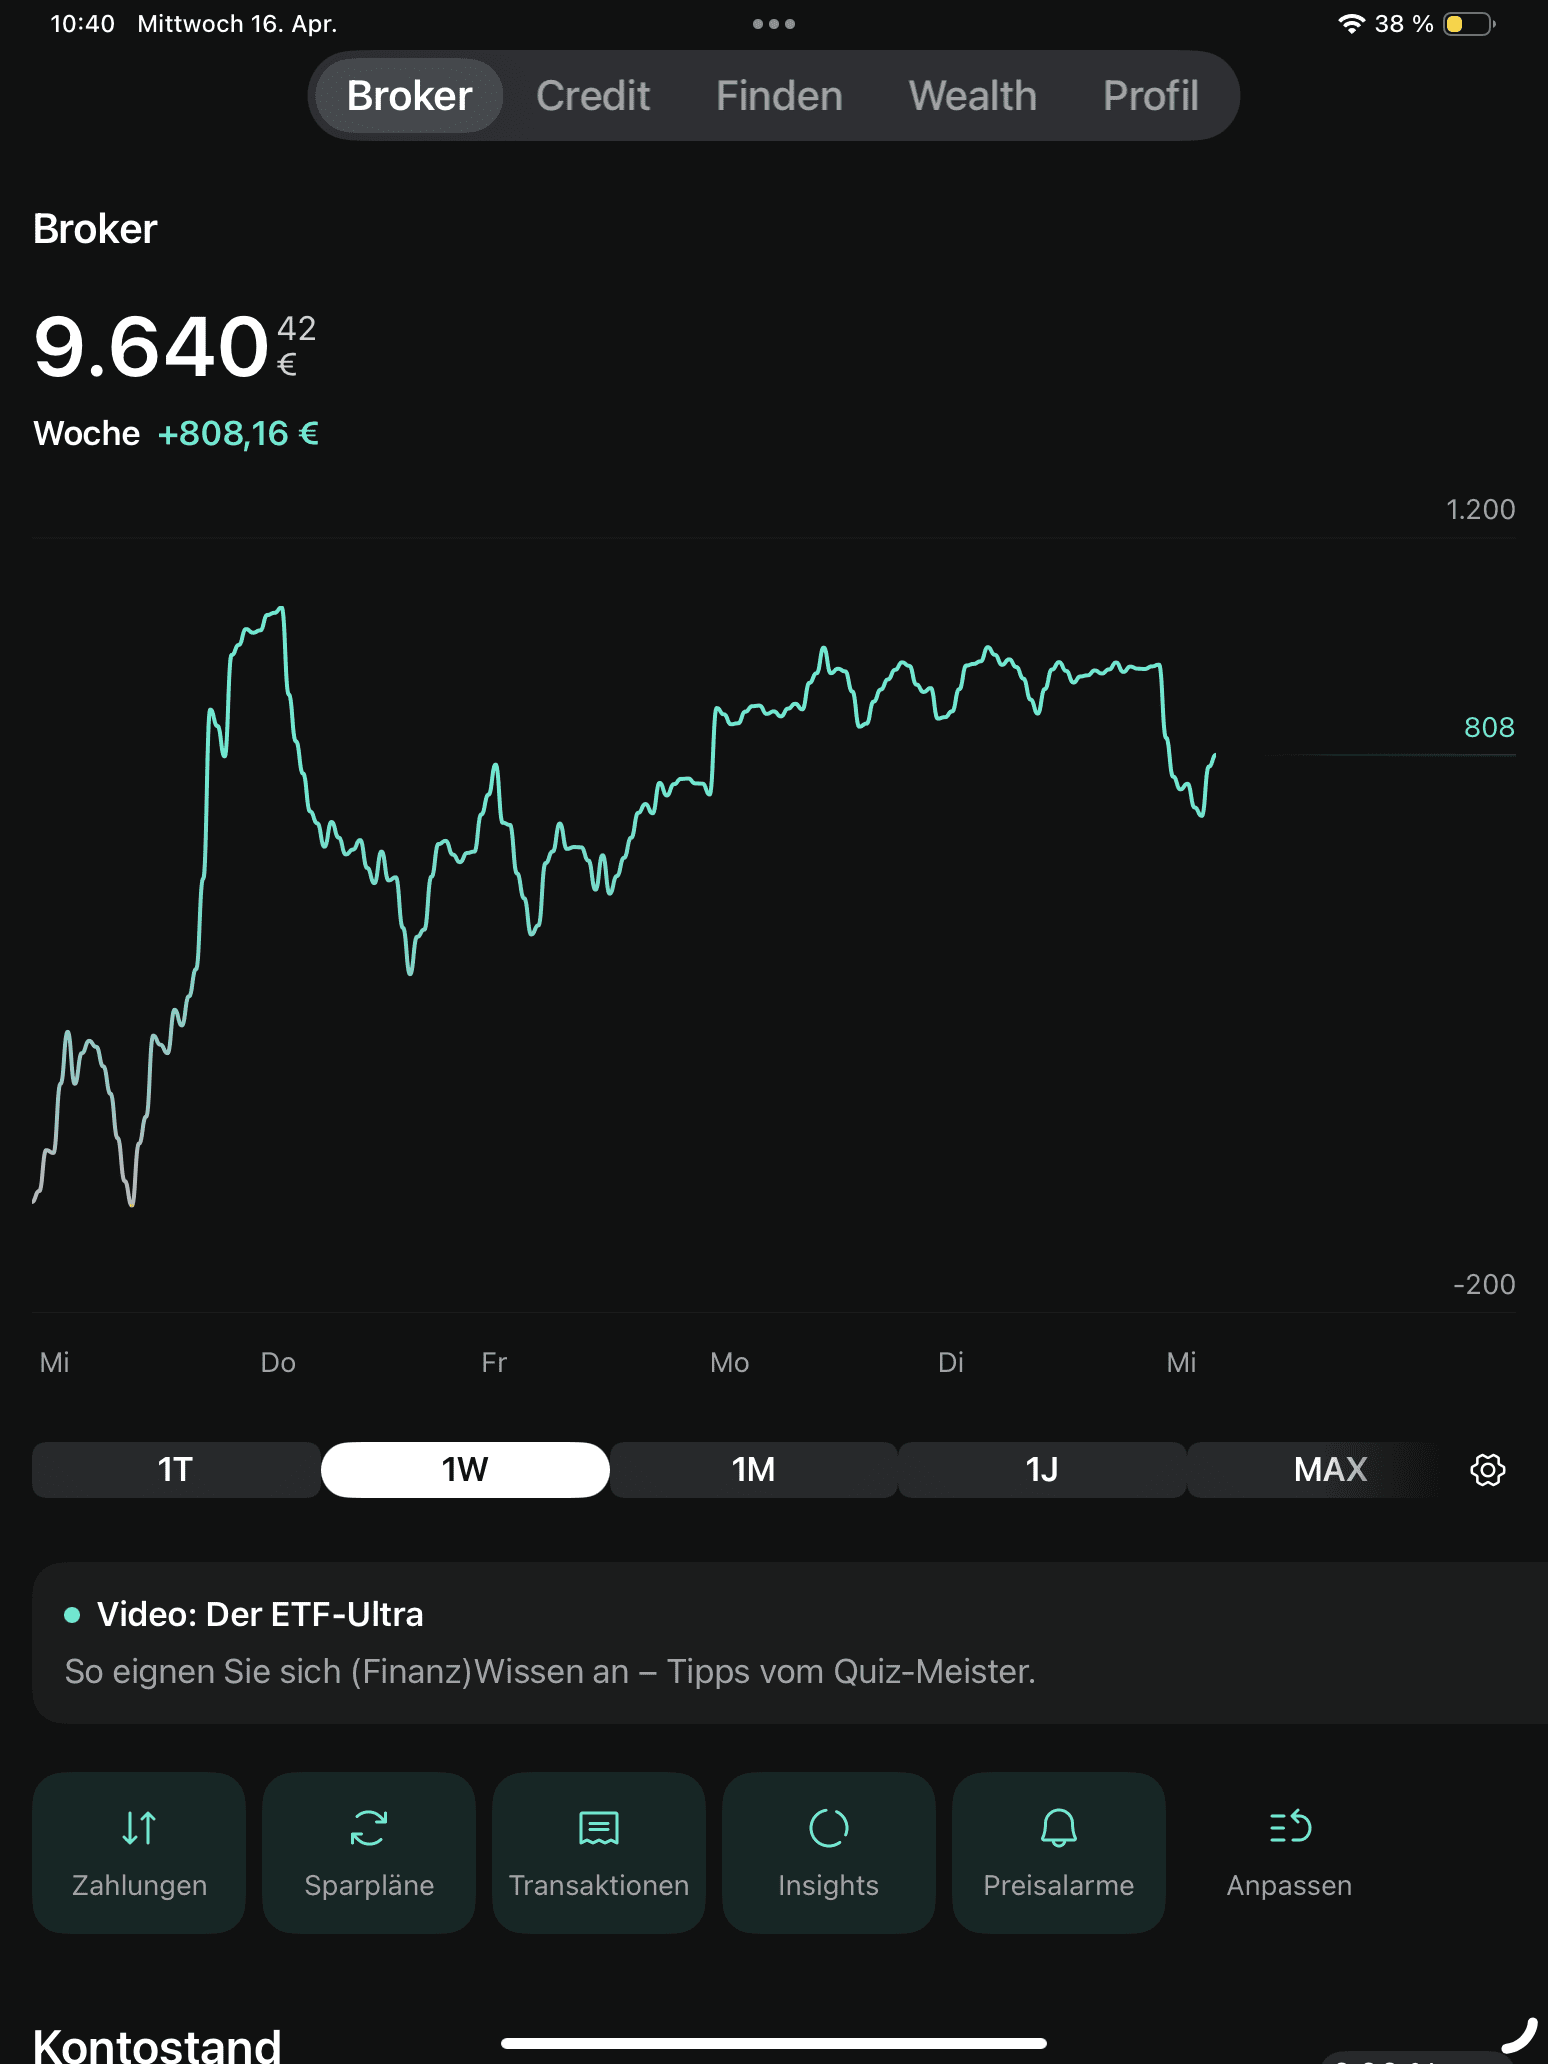
Task: Select the 1J chart range
Action: [x=1042, y=1470]
